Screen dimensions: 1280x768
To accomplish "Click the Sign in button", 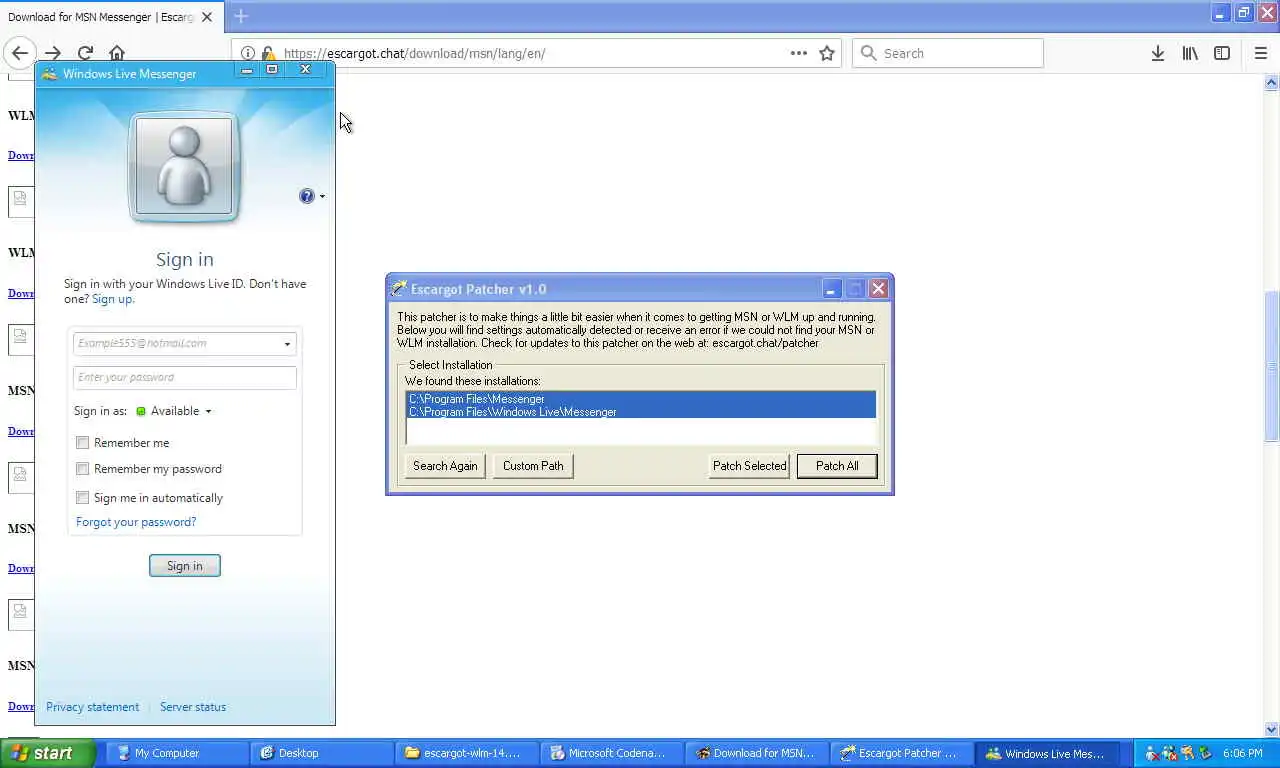I will point(185,566).
